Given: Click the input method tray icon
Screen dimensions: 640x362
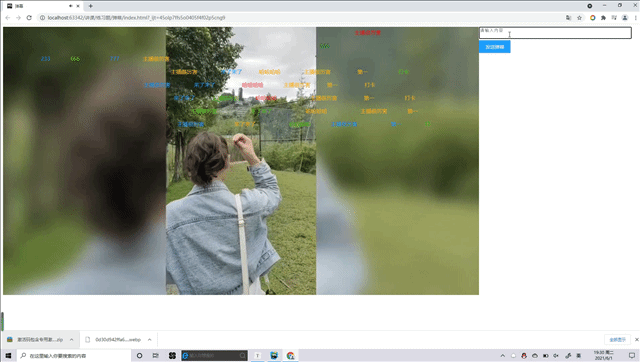Looking at the screenshot, I should click(578, 355).
